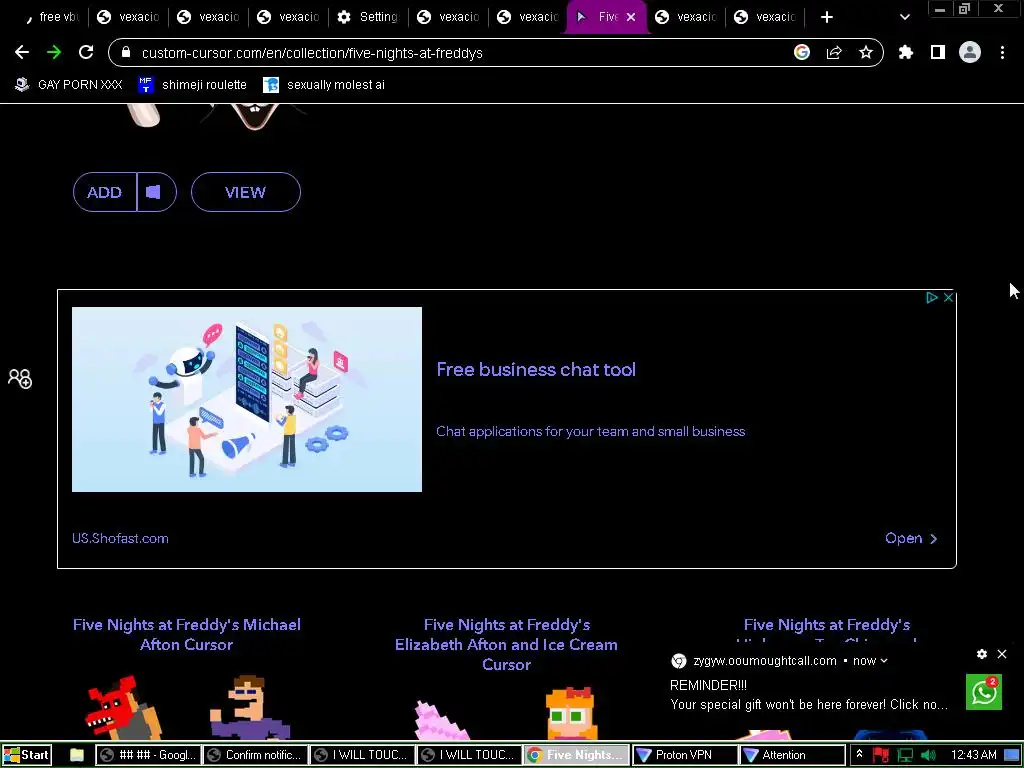Click the REMINDER!!! notification text
Screen dimensions: 1024x768
tap(709, 685)
